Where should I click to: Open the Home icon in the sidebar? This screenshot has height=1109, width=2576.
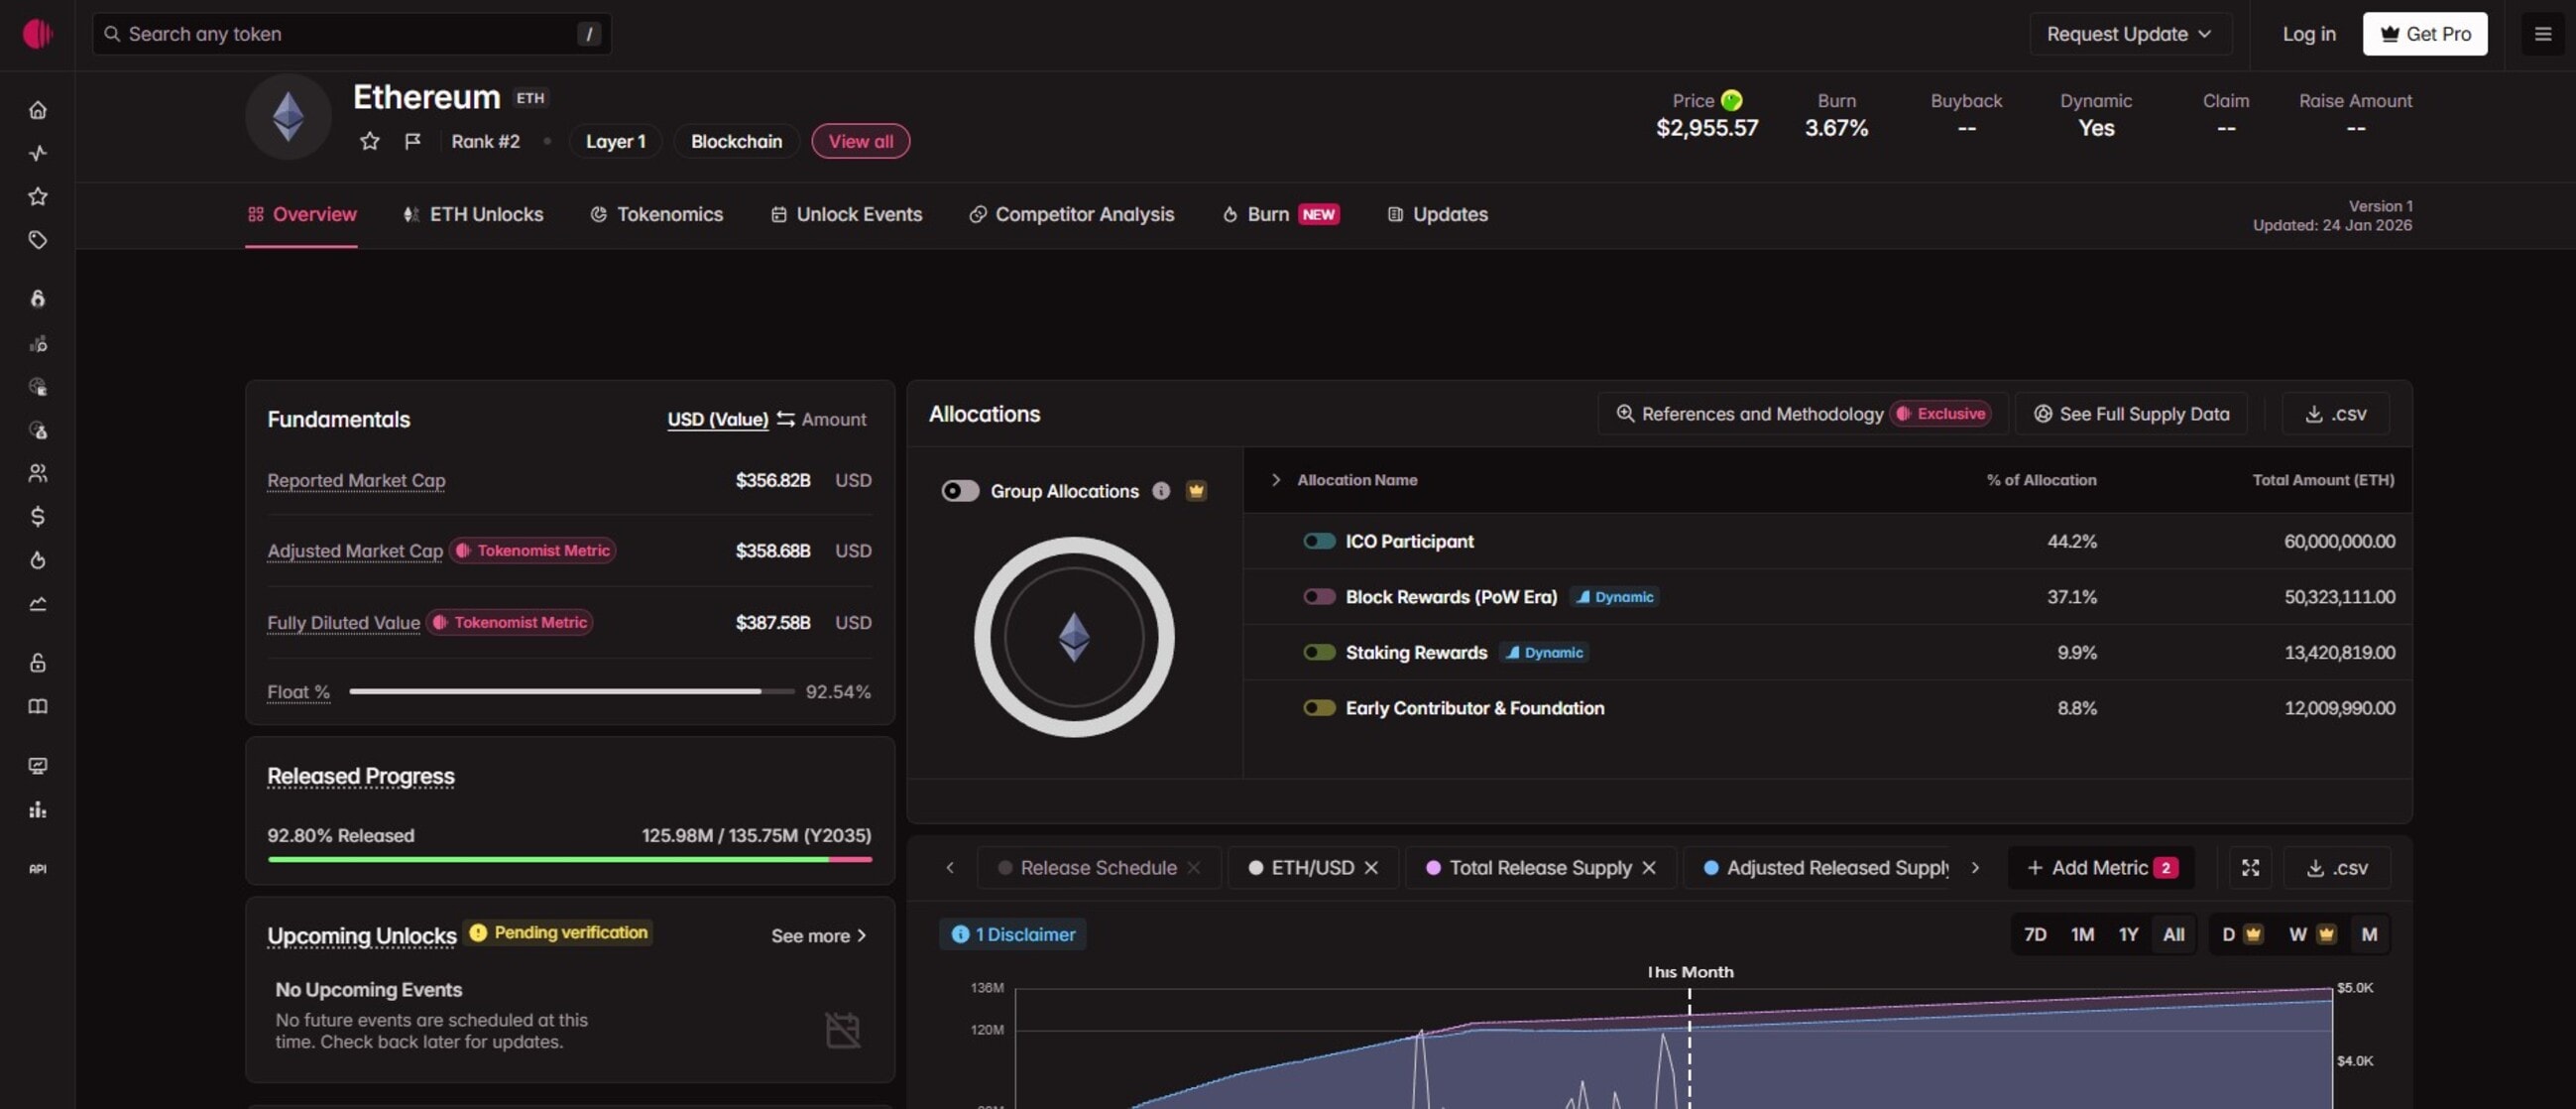38,110
